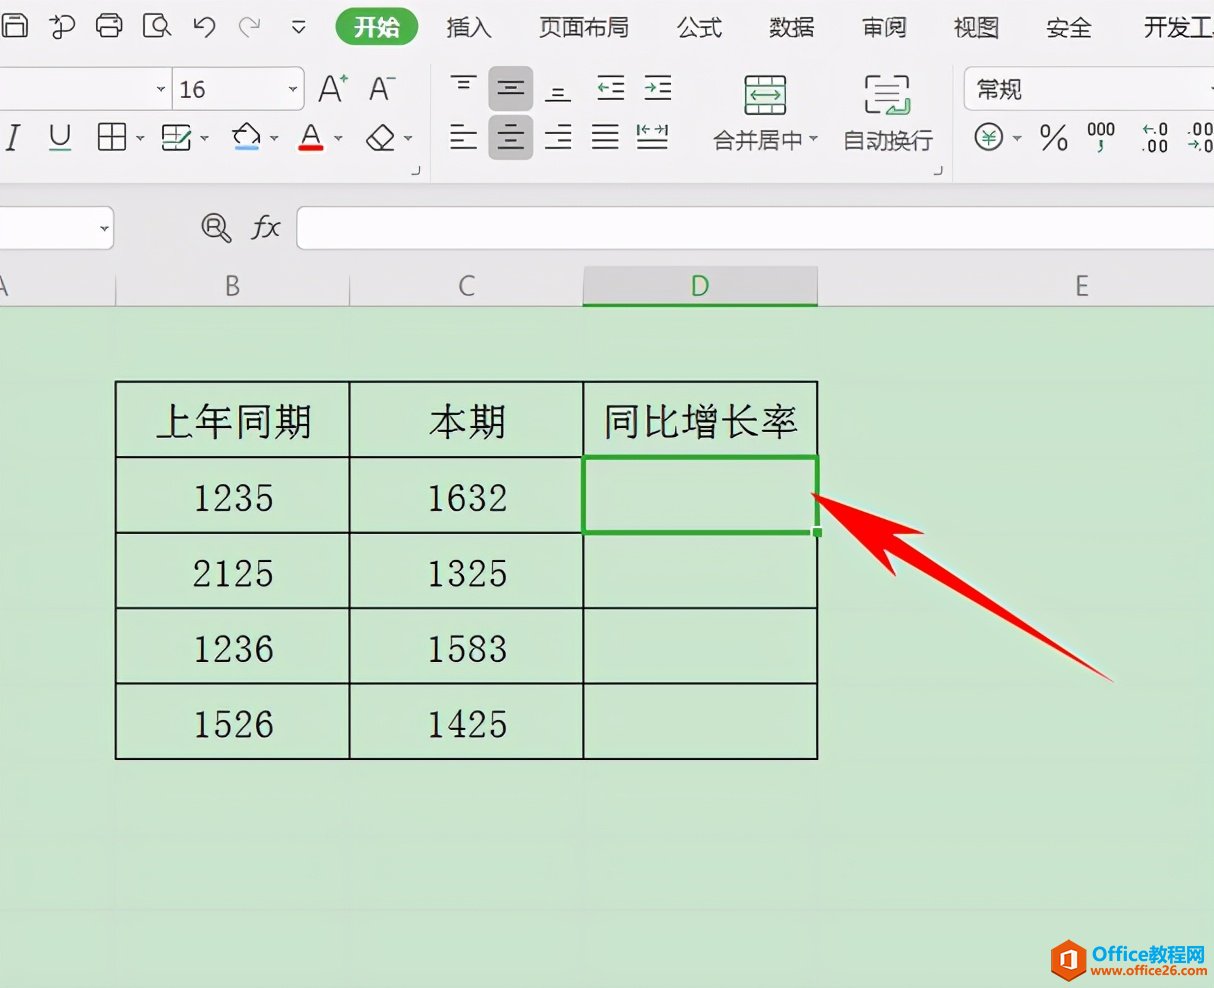The height and width of the screenshot is (988, 1214).
Task: Open the Name Box dropdown arrow
Action: 104,229
